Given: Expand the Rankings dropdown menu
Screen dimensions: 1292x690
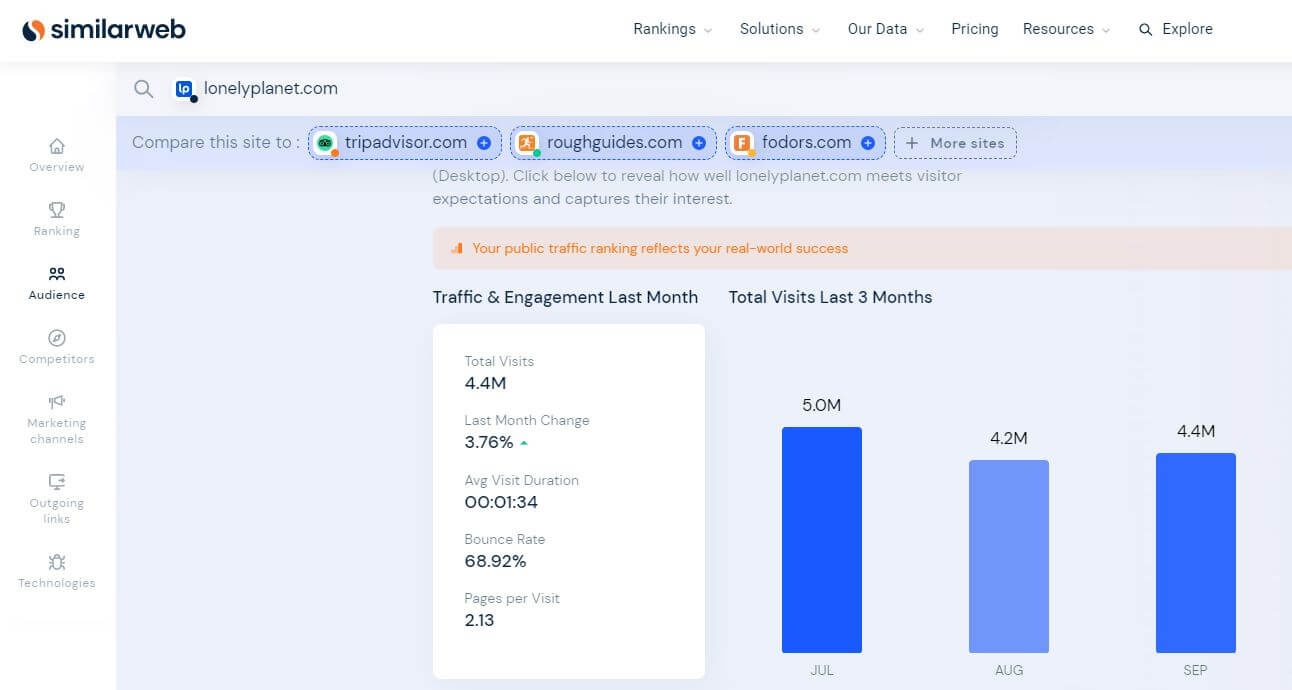Looking at the screenshot, I should (673, 29).
